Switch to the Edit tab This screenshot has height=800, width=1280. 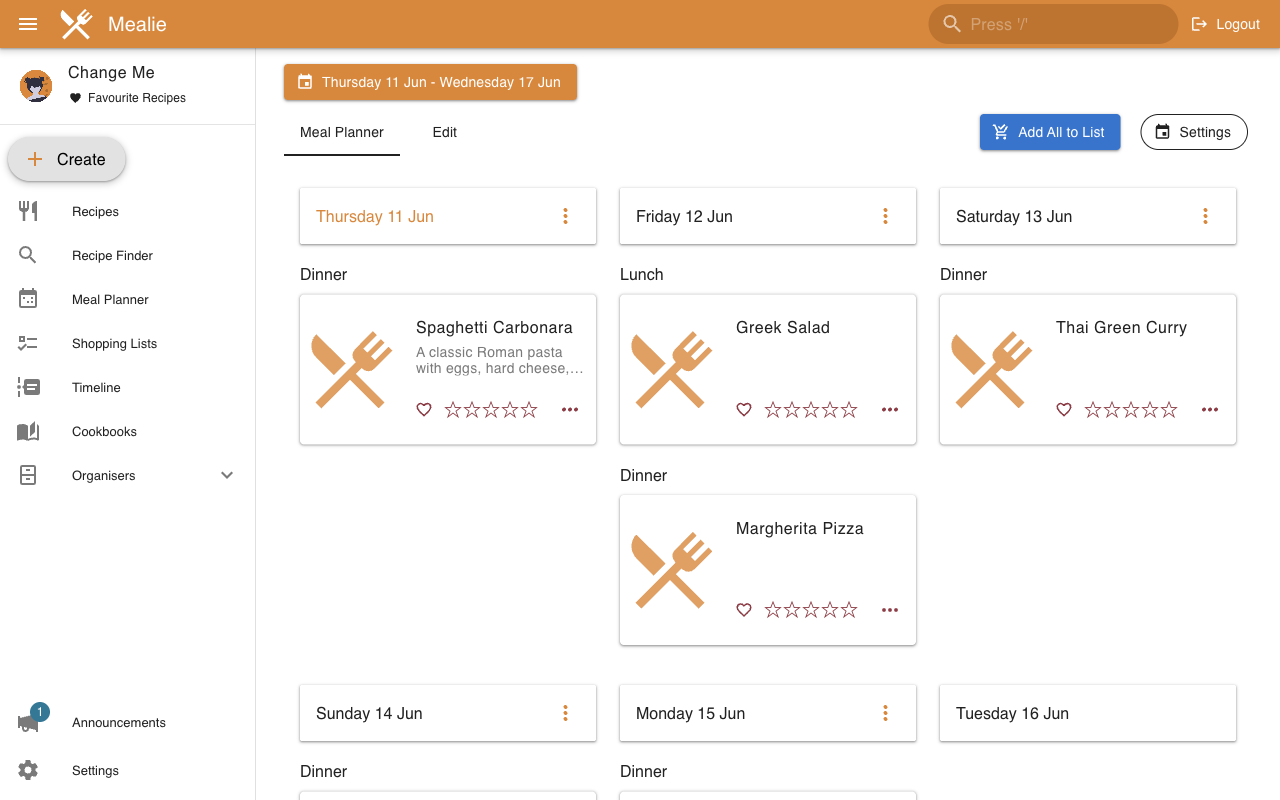[x=445, y=132]
